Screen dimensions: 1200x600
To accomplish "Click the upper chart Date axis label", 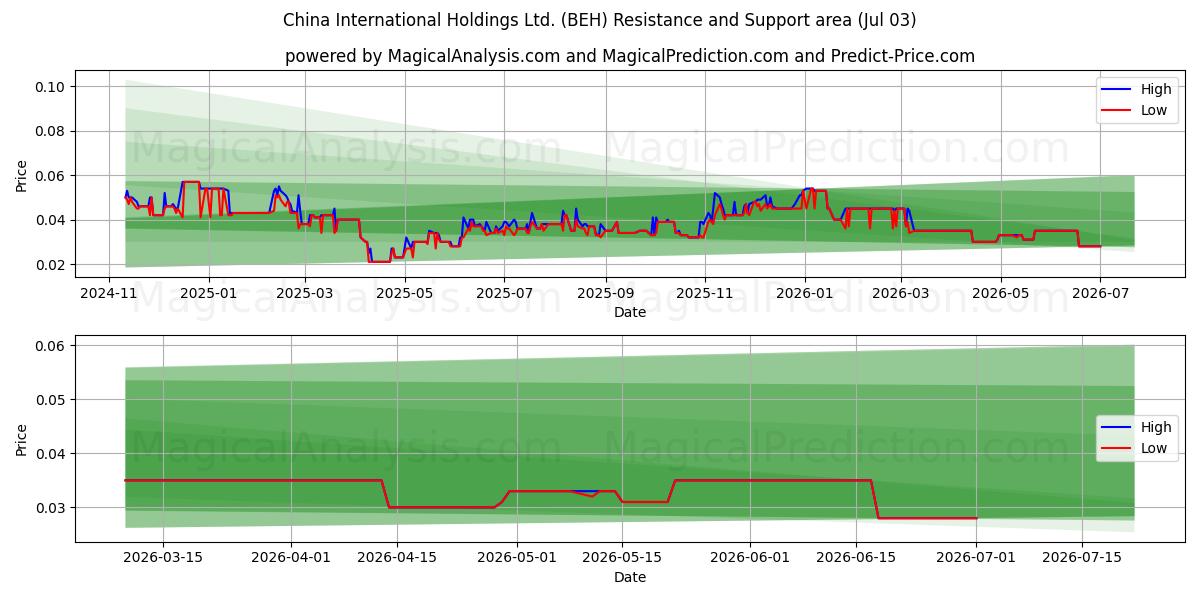I will (x=630, y=312).
